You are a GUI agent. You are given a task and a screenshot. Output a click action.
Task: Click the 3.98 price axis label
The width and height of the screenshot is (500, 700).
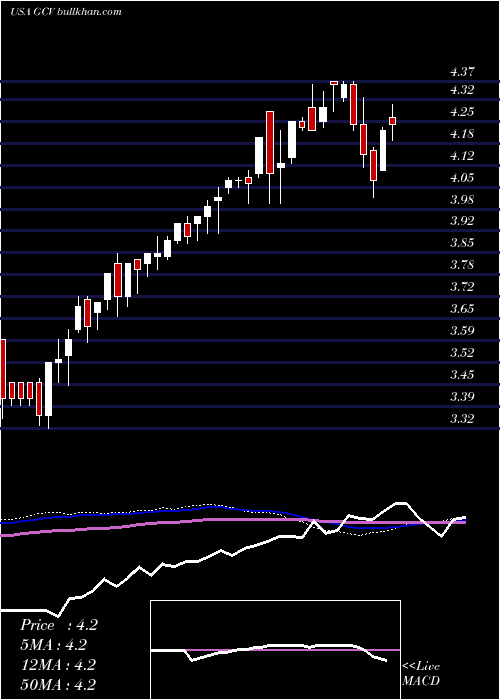pos(462,199)
